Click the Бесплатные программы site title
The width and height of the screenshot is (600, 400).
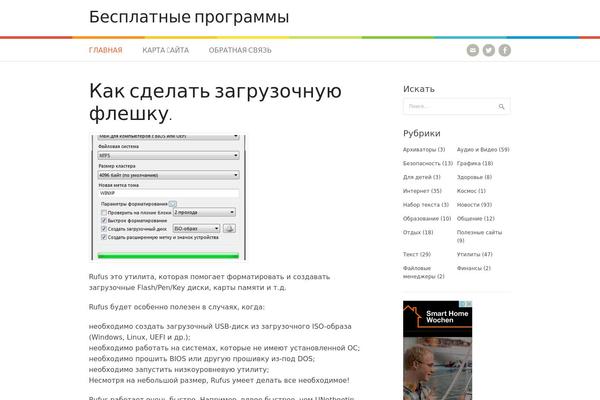tap(189, 17)
